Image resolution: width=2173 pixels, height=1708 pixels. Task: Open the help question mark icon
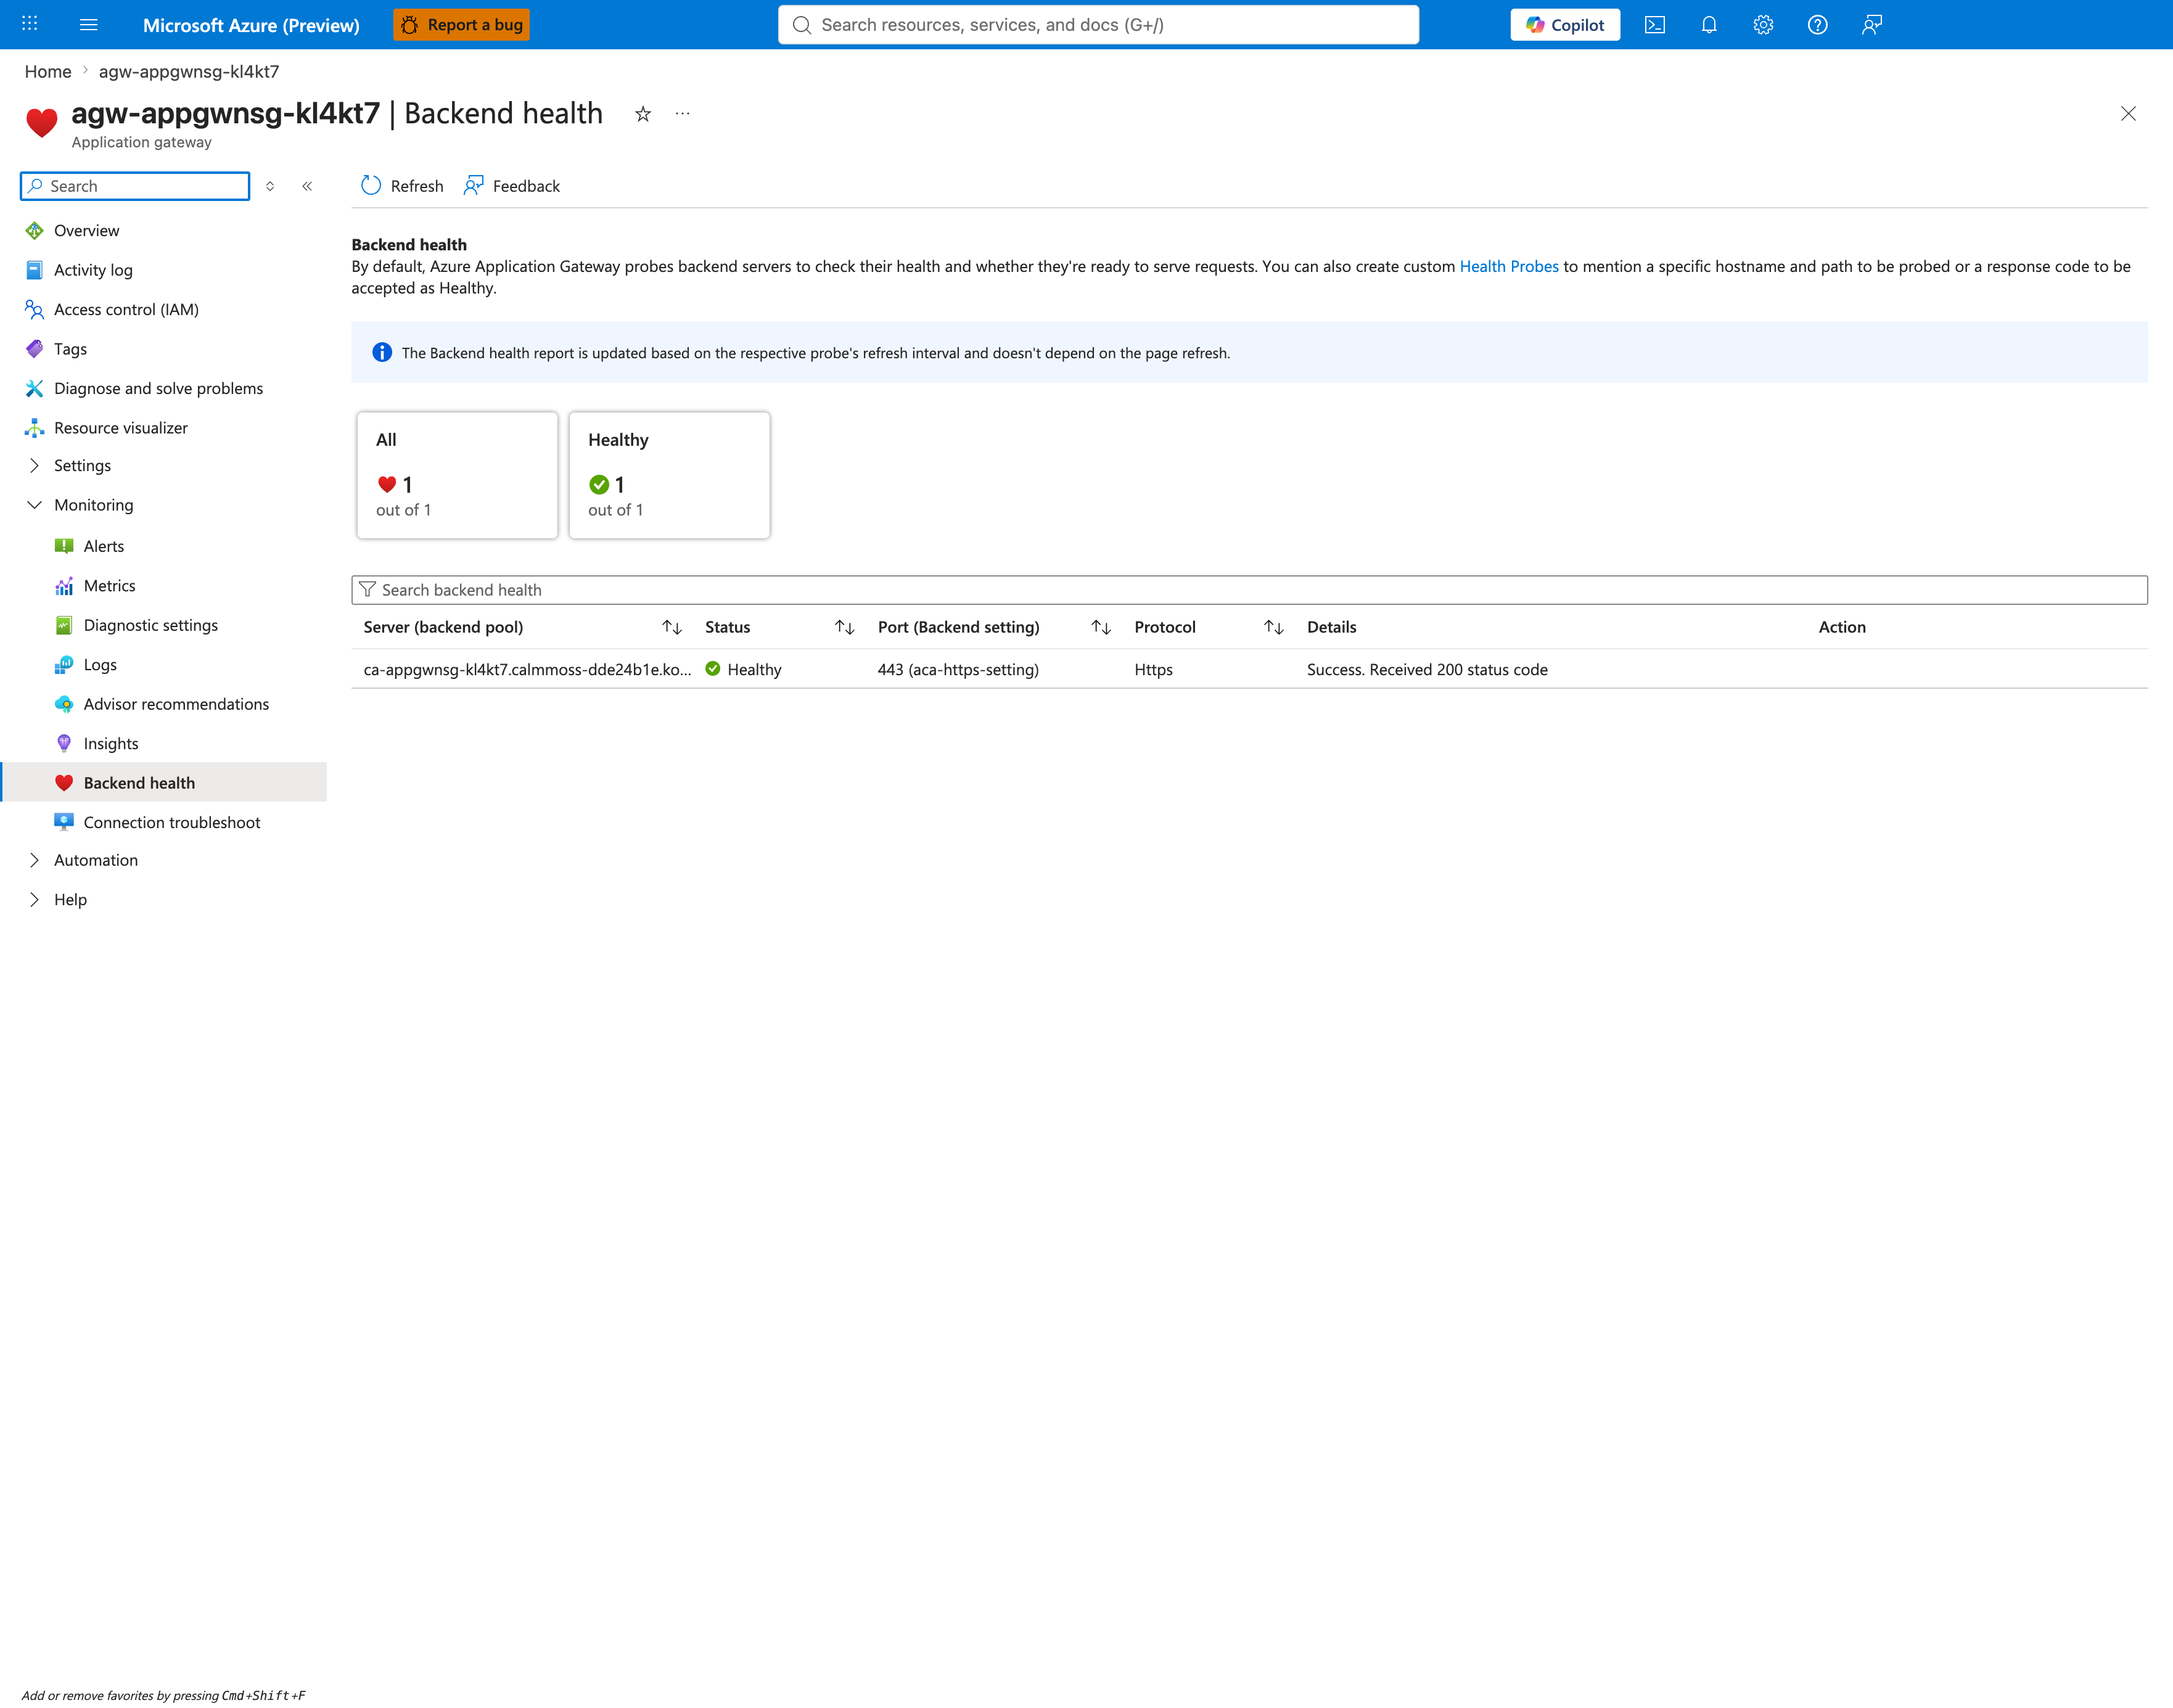1817,25
